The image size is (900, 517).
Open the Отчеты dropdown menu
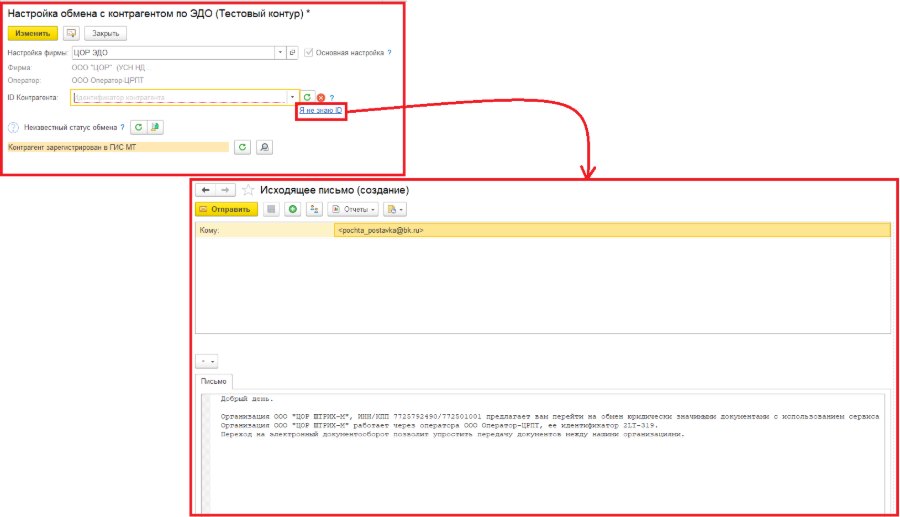tap(354, 209)
